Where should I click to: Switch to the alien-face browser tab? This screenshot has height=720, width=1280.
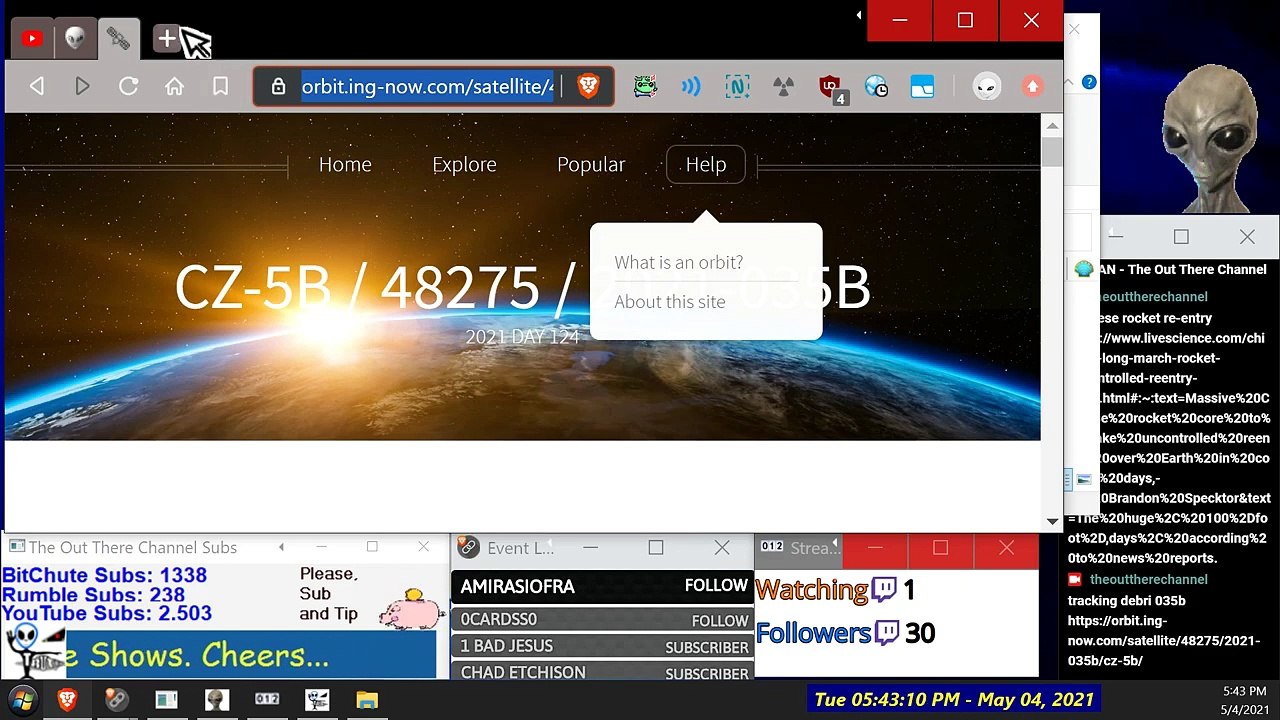click(75, 39)
